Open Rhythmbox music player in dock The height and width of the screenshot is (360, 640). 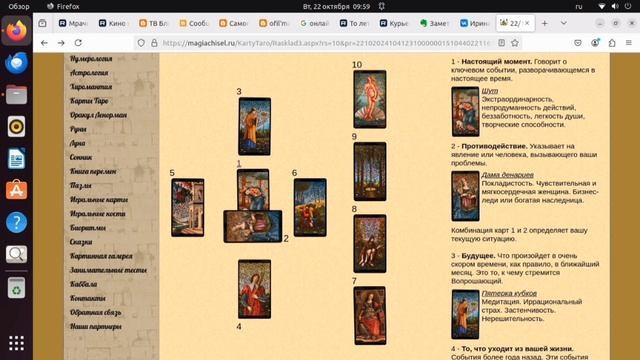pos(16,127)
